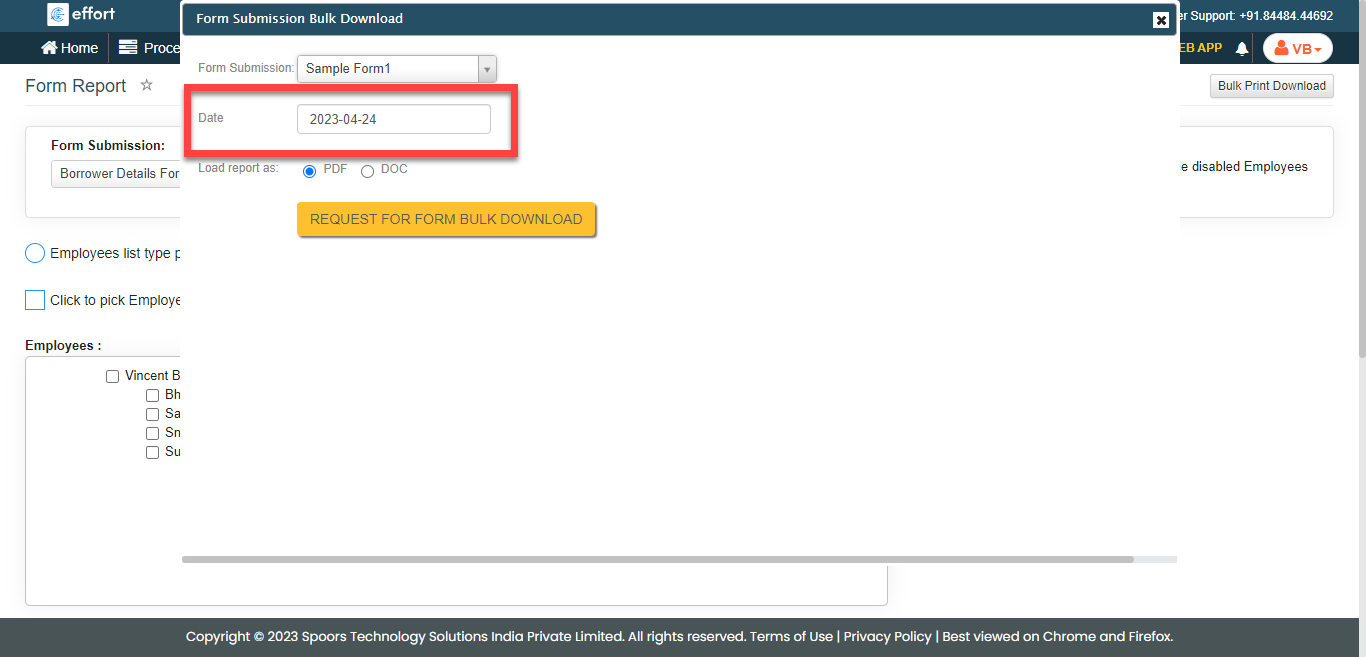Select DOC as report format
Viewport: 1366px width, 657px height.
[x=367, y=170]
